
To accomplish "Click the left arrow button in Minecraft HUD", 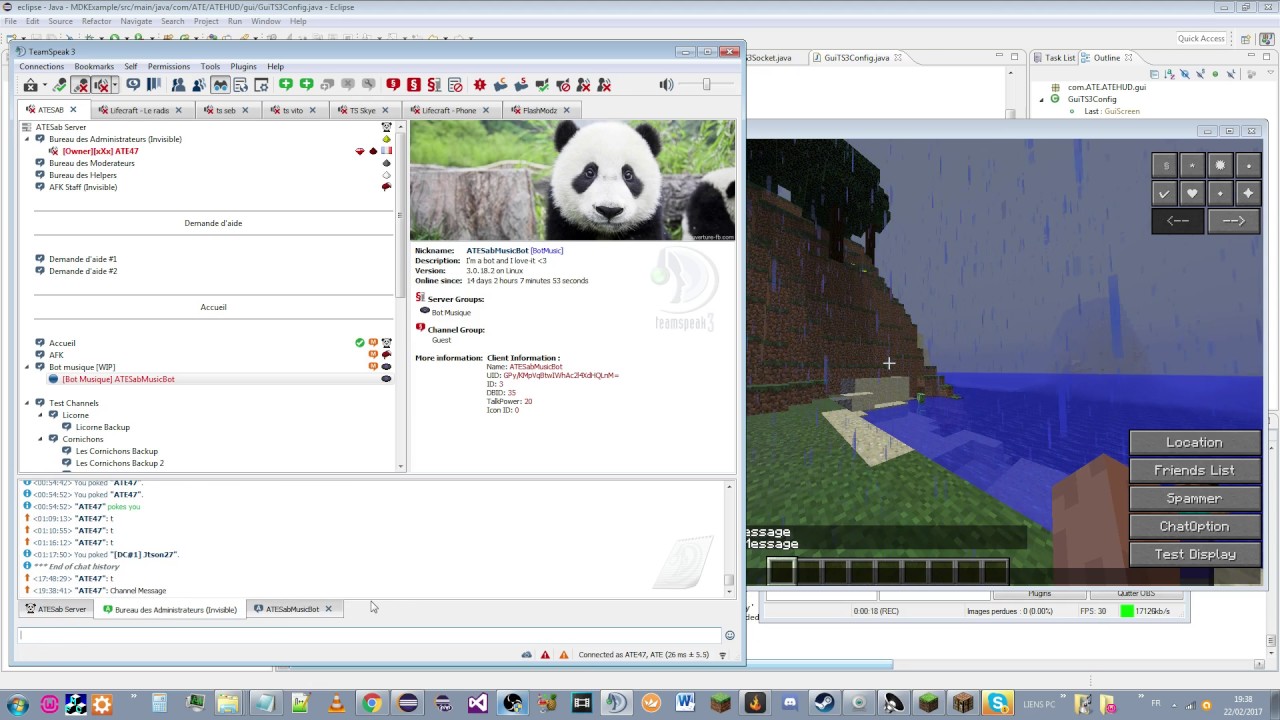I will coord(1178,221).
